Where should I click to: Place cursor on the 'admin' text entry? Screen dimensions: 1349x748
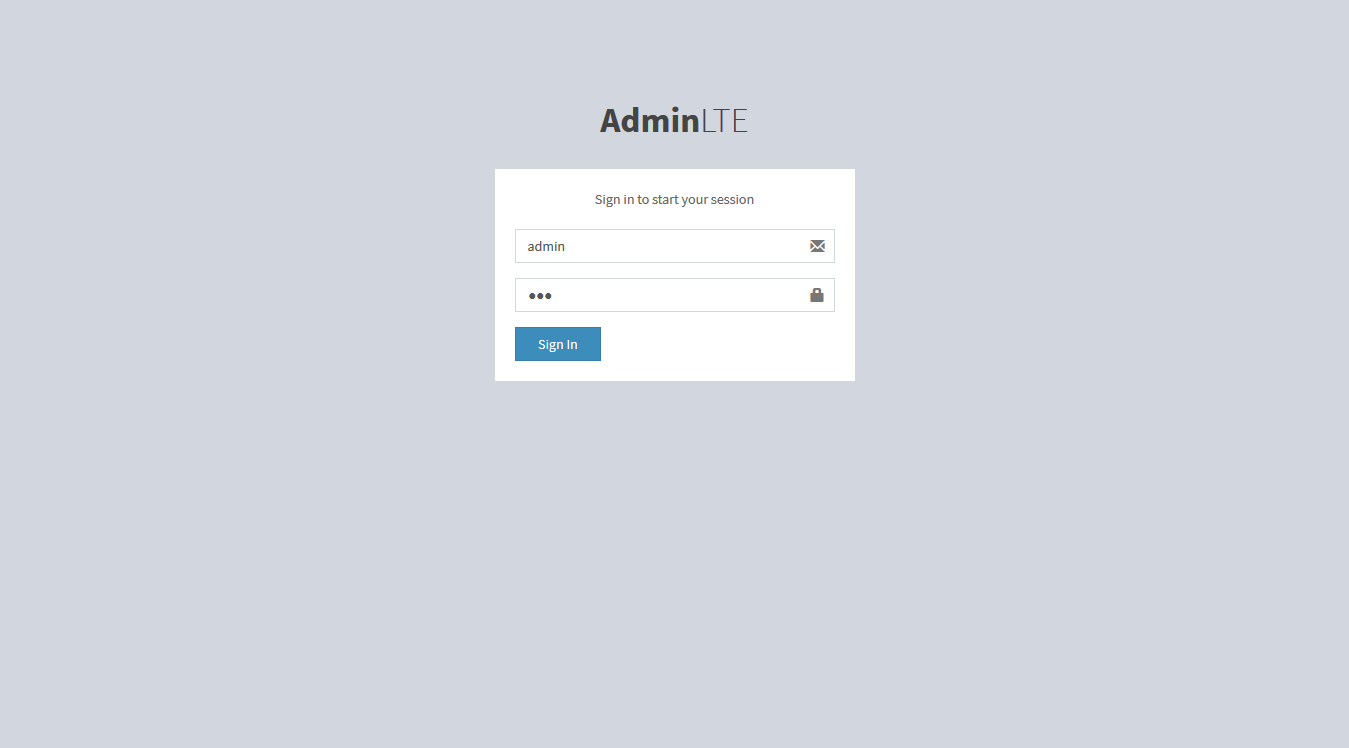pyautogui.click(x=546, y=246)
